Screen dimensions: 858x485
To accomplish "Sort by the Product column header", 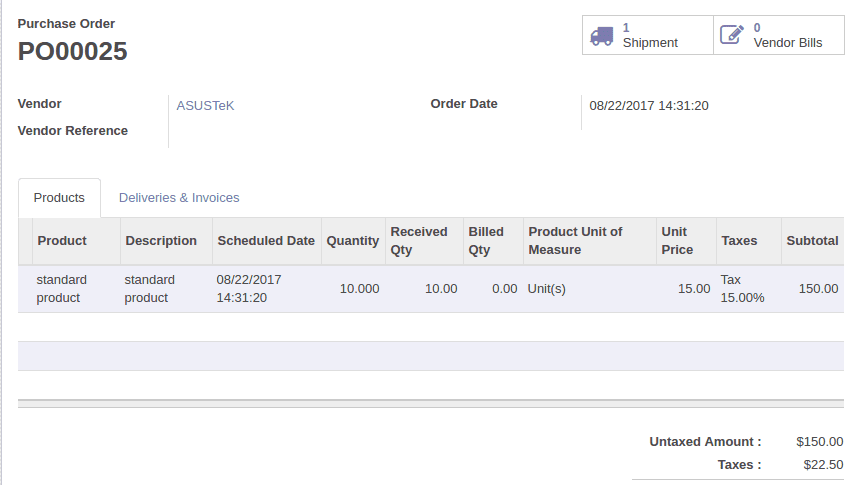I will 62,241.
